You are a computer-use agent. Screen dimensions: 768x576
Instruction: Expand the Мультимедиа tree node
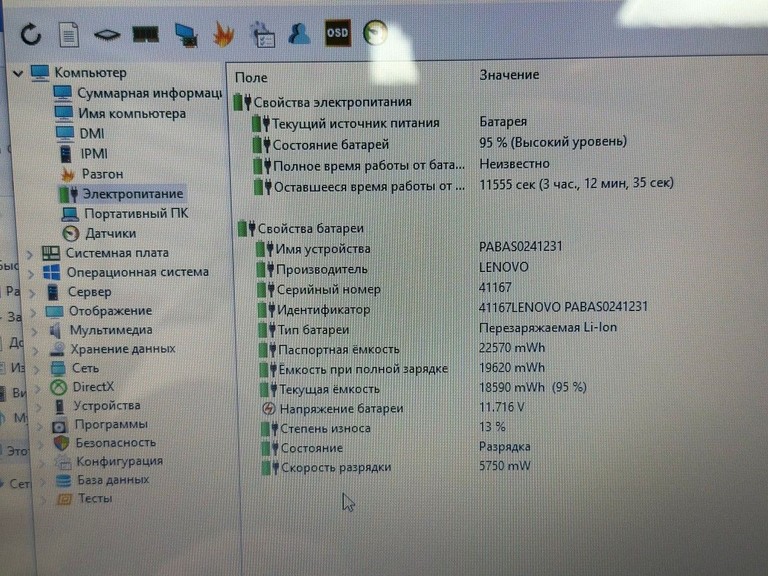(x=35, y=332)
